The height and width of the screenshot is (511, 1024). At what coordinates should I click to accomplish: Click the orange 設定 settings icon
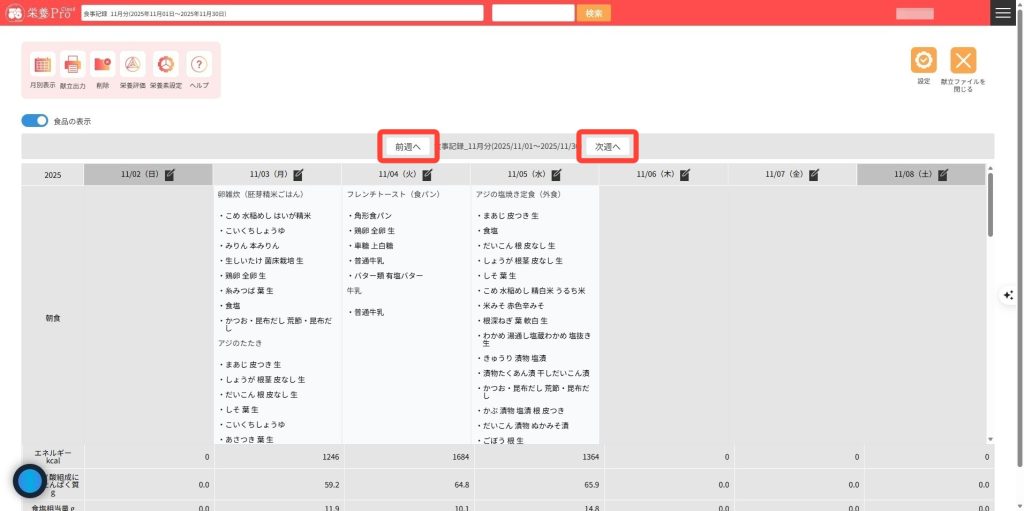[x=923, y=60]
